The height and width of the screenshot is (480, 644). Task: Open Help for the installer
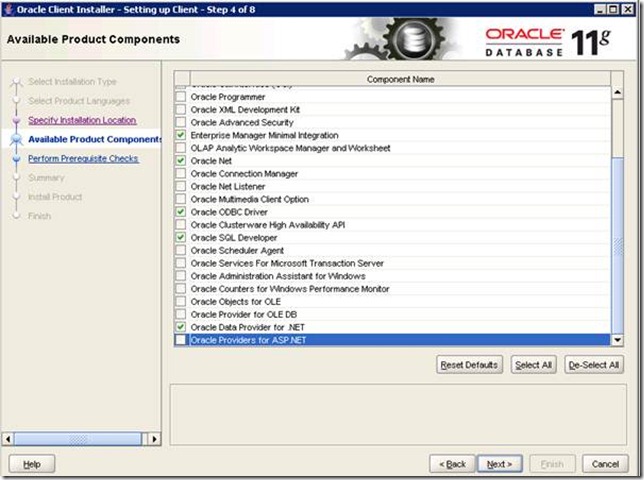click(x=31, y=464)
